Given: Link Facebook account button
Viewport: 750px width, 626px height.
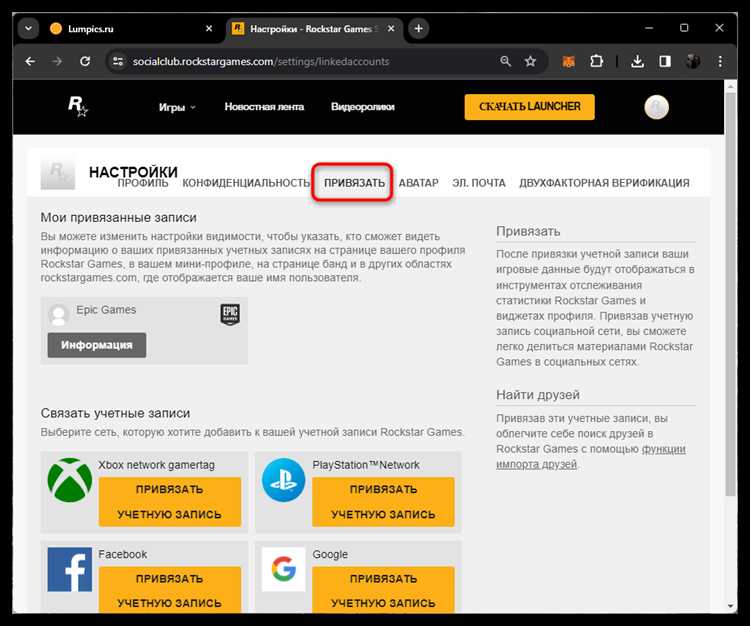Looking at the screenshot, I should (170, 590).
